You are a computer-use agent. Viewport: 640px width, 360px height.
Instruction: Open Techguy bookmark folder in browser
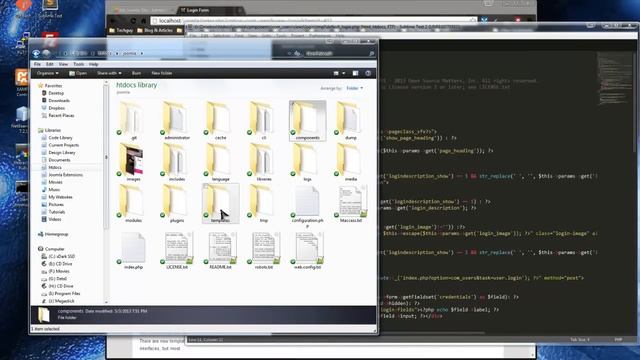pyautogui.click(x=121, y=30)
